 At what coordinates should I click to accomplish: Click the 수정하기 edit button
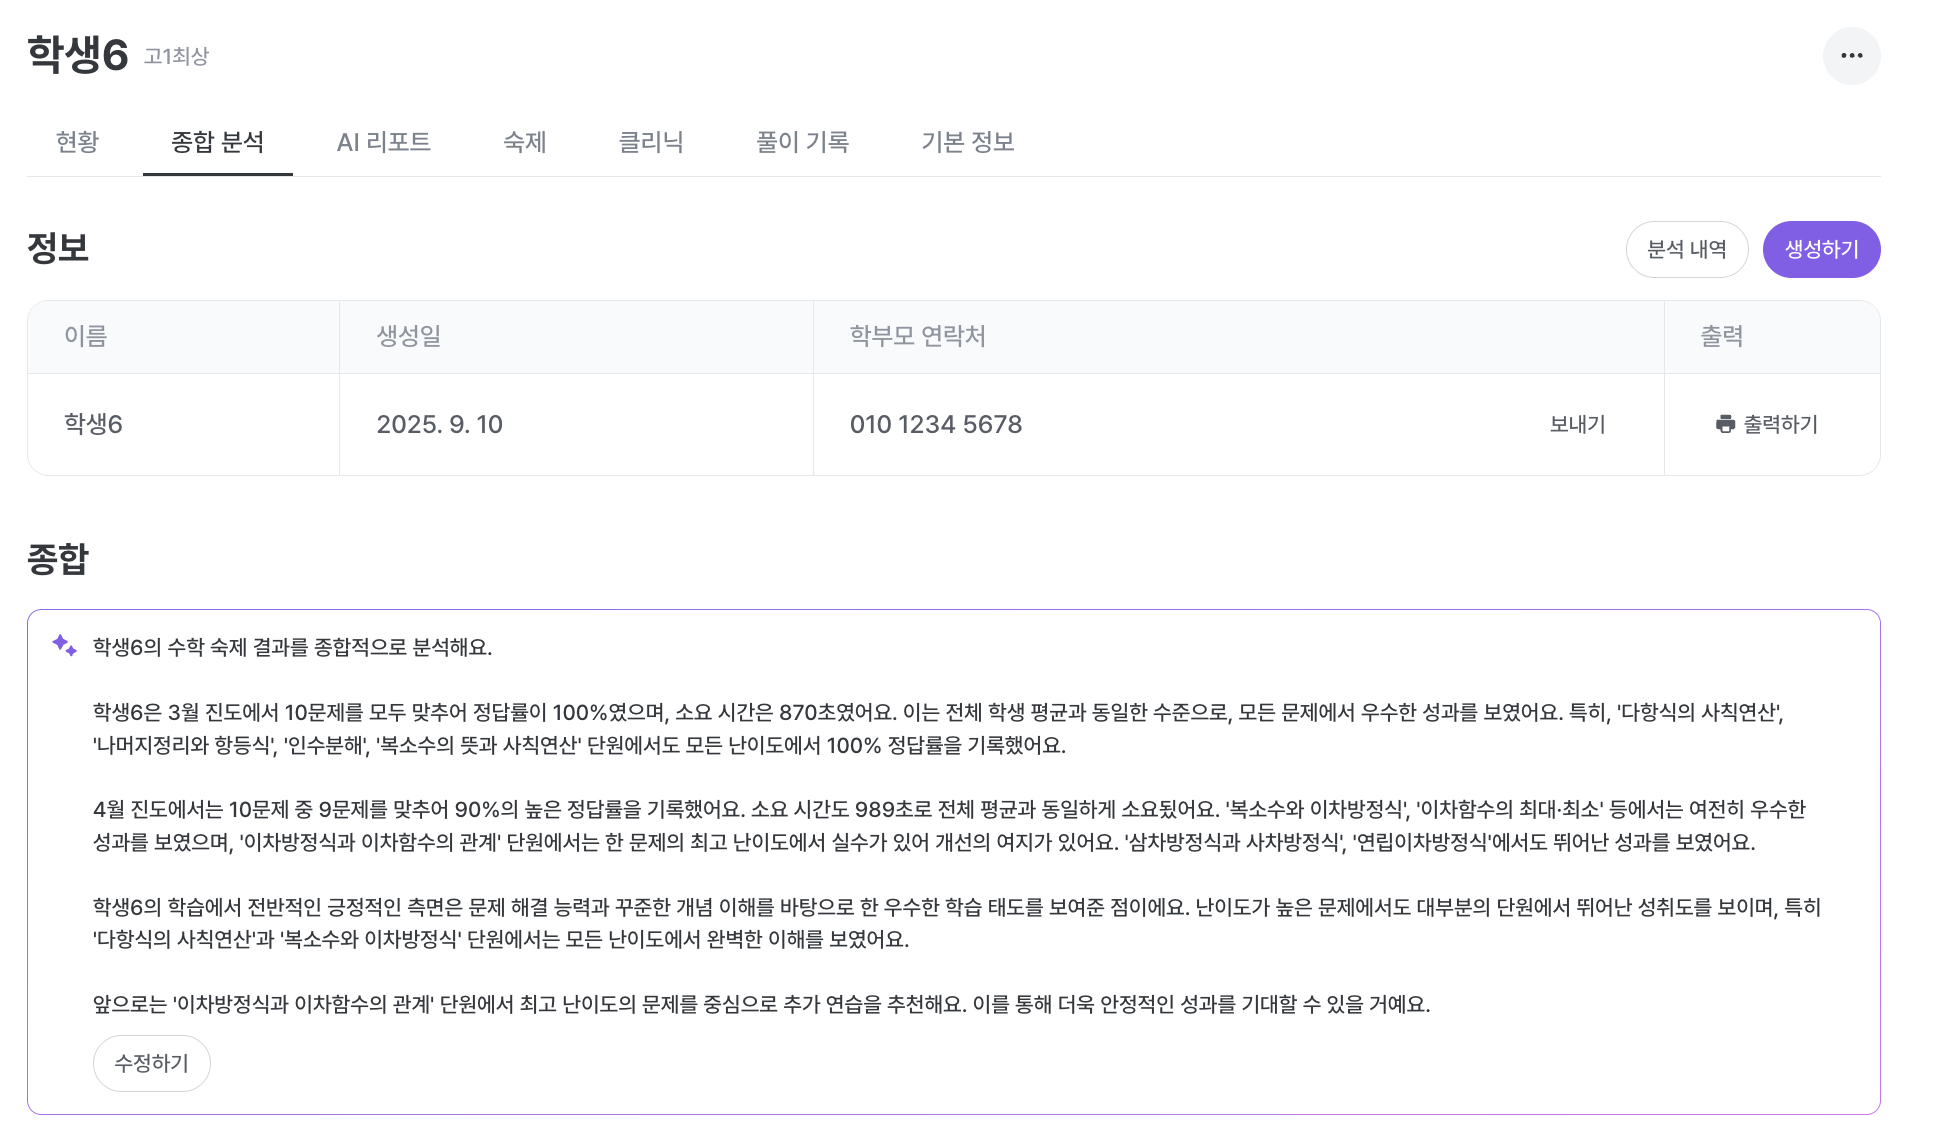click(151, 1063)
